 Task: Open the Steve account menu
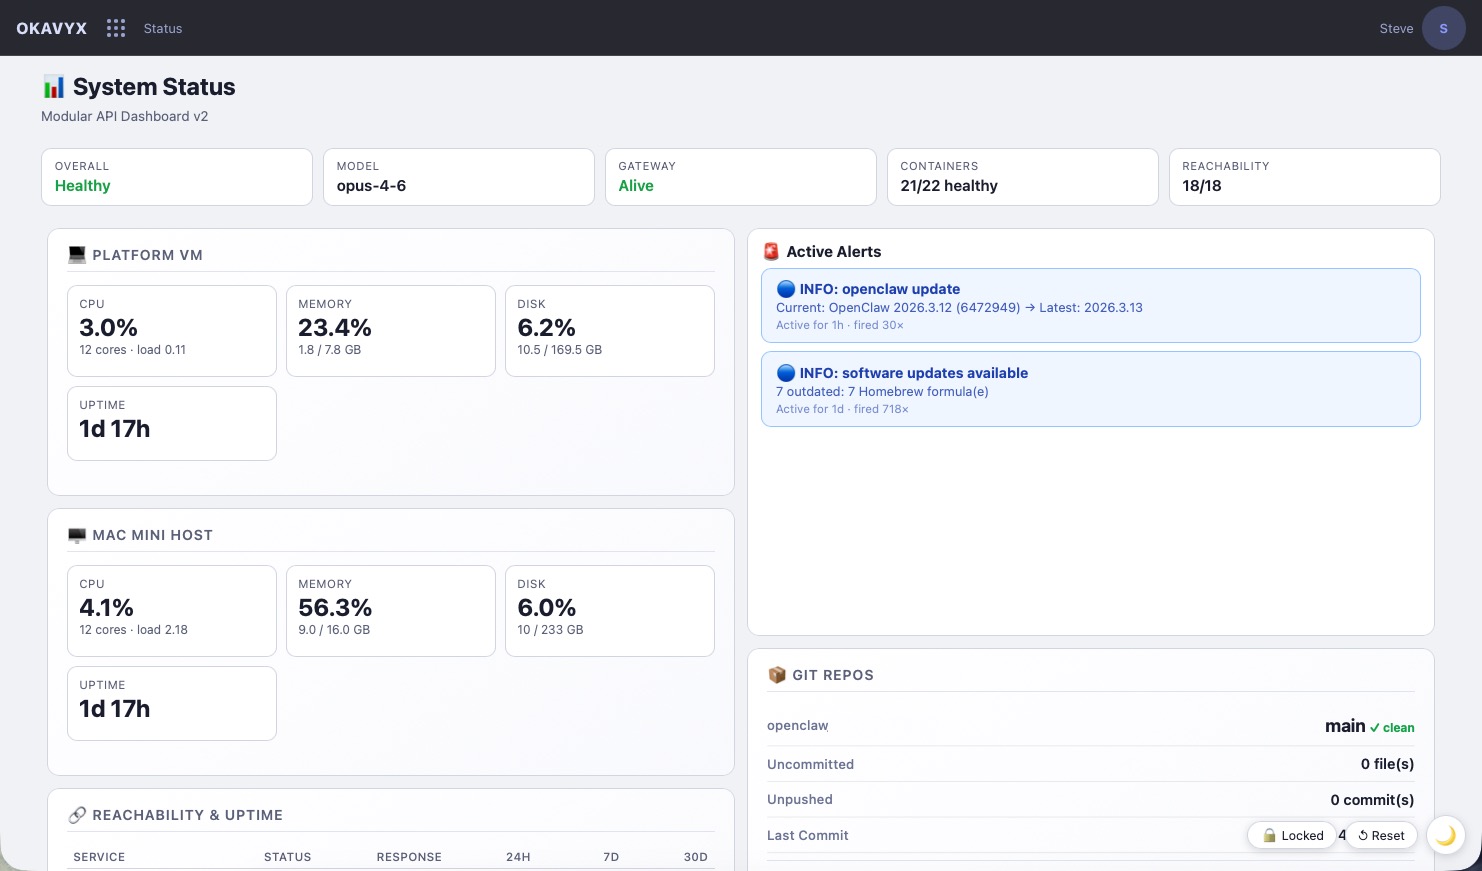(1396, 28)
